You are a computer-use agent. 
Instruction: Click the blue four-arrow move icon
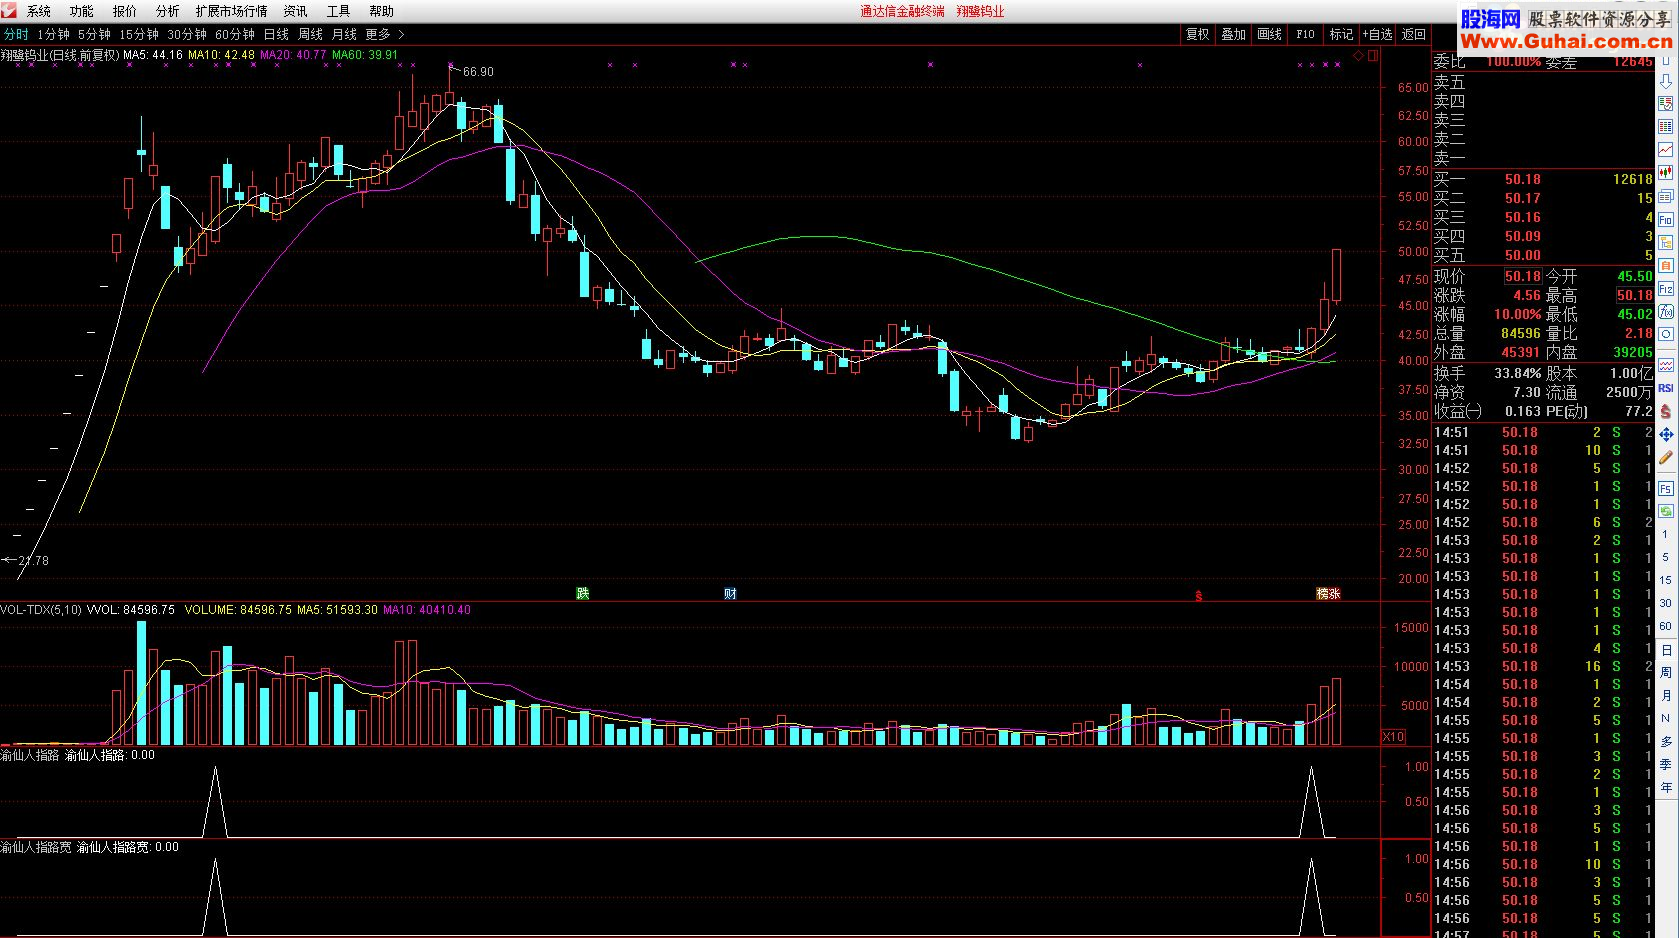coord(1666,435)
